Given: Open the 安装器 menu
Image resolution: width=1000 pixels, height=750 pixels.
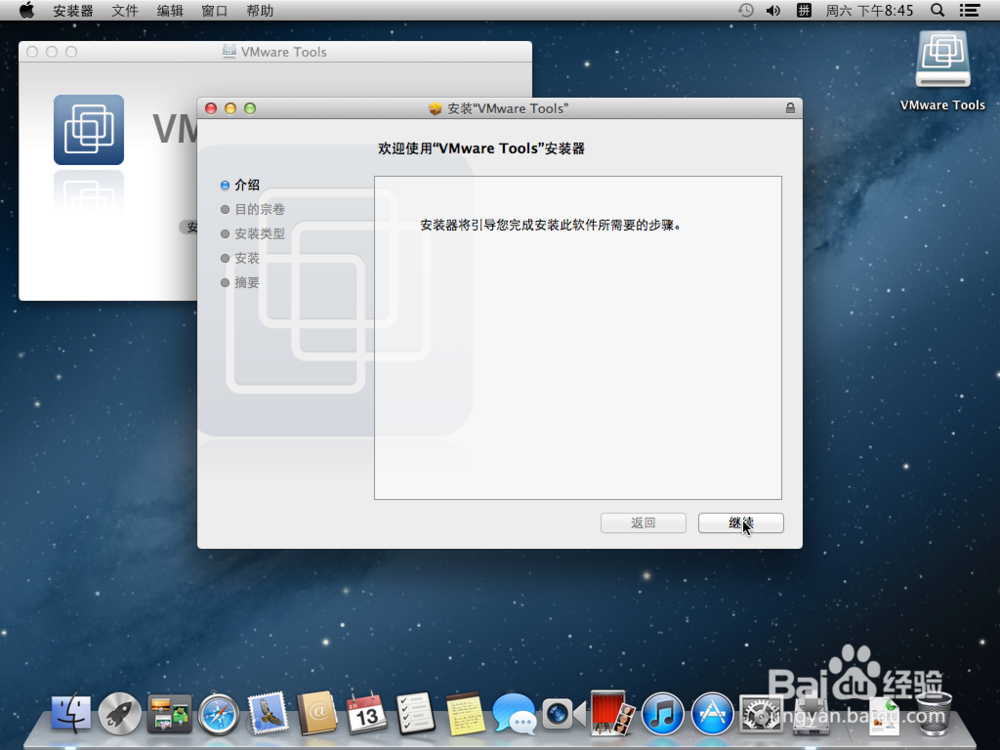Looking at the screenshot, I should tap(73, 11).
